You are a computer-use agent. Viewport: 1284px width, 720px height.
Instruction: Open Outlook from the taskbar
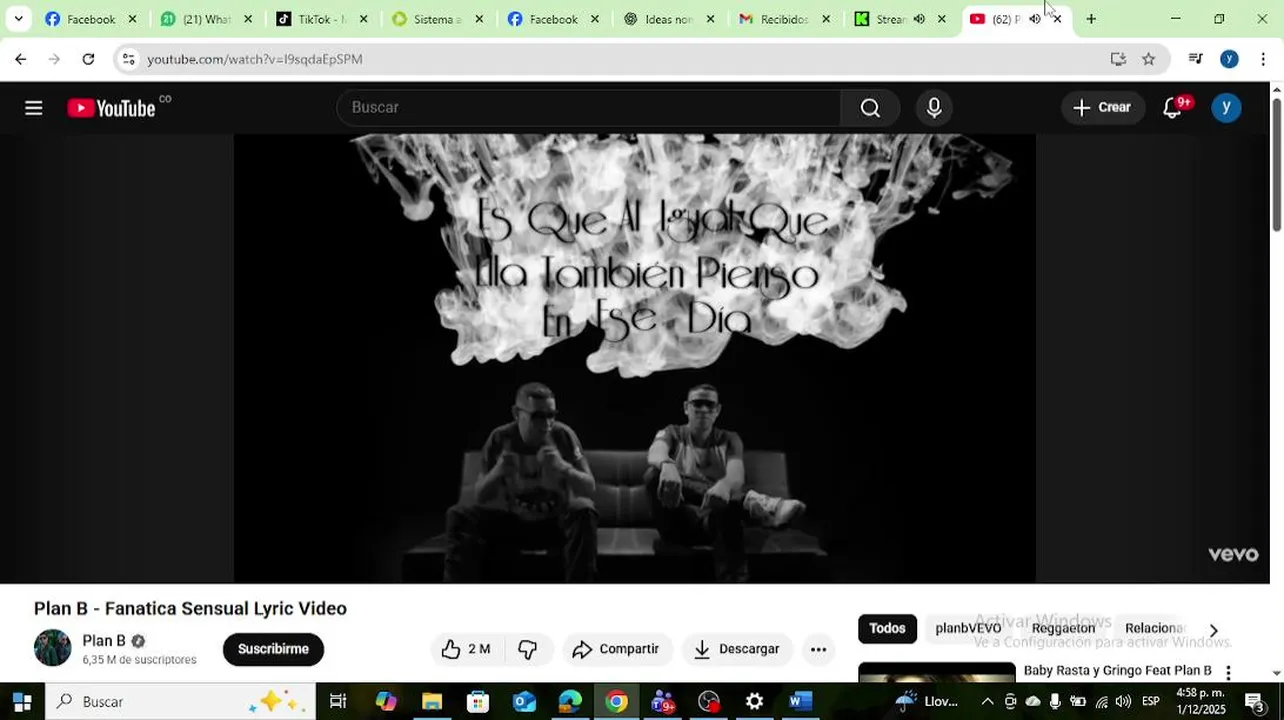[524, 702]
